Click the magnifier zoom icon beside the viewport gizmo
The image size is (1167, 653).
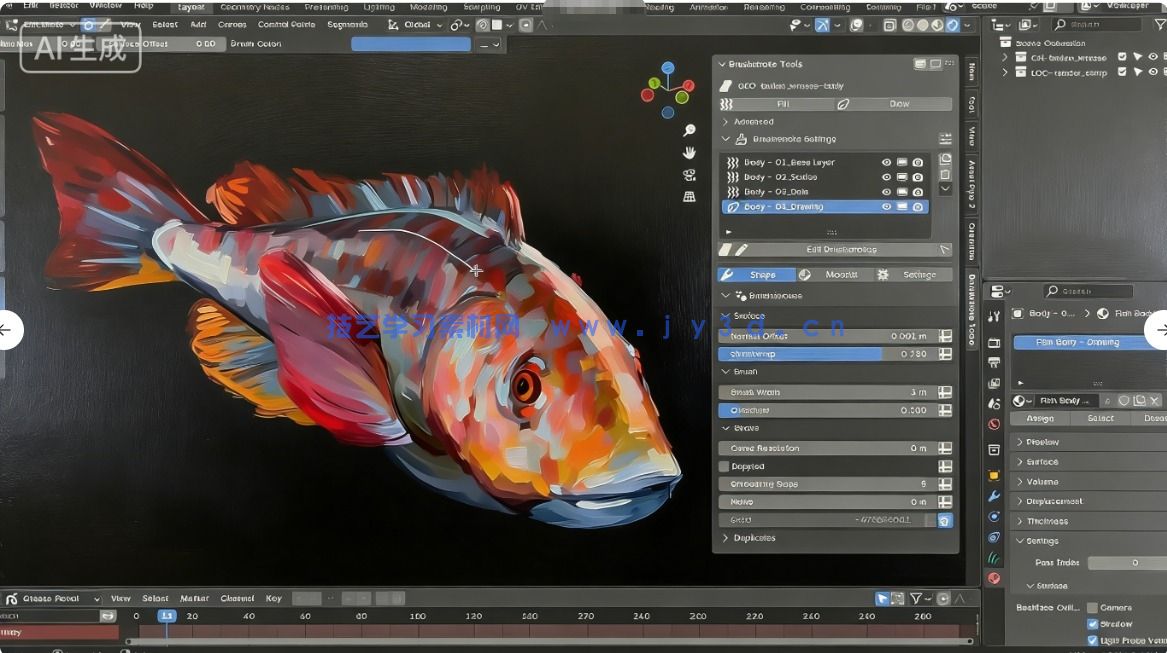689,131
